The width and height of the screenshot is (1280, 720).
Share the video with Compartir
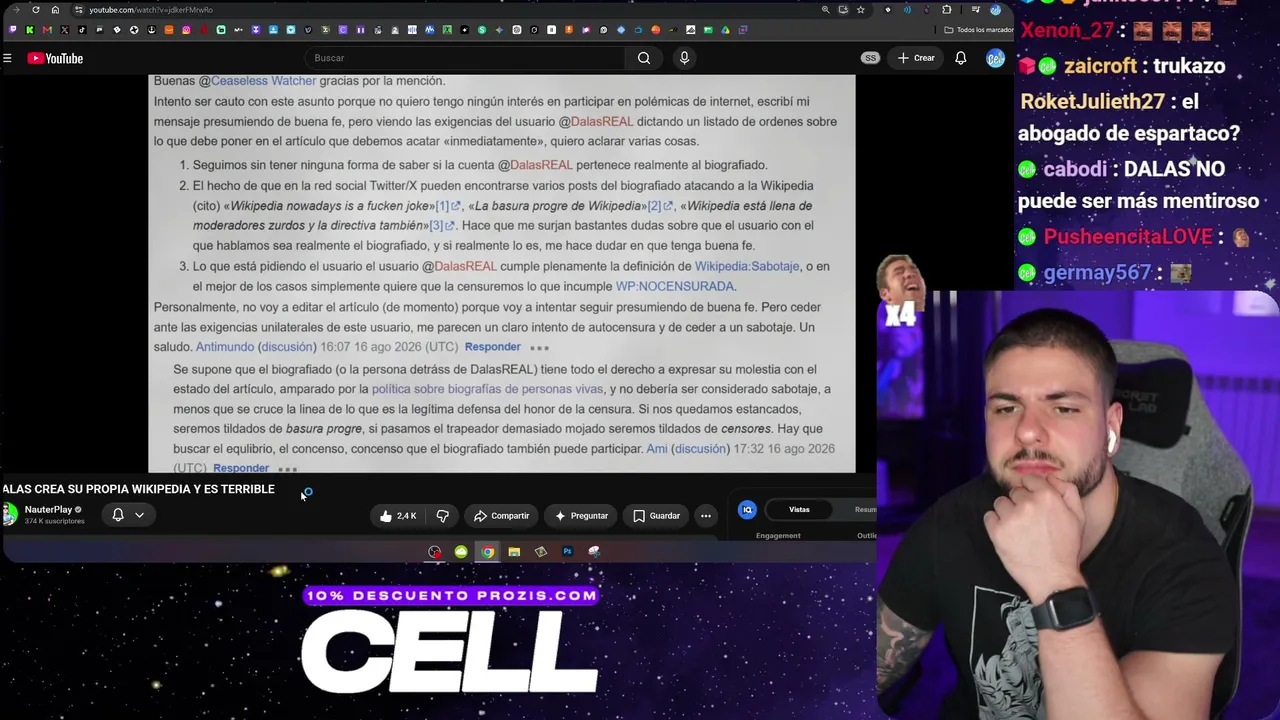(501, 516)
